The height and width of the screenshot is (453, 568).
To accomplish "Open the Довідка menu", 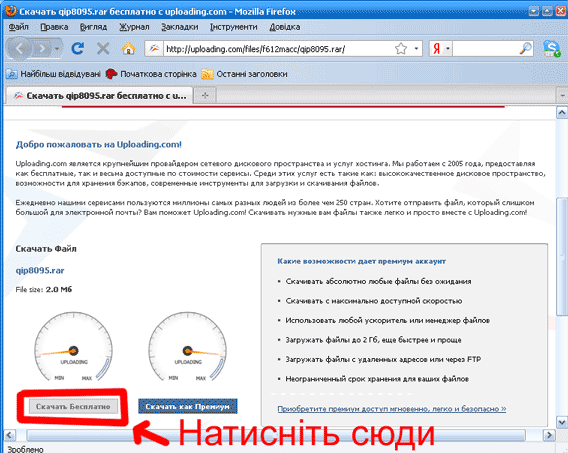I will 285,27.
